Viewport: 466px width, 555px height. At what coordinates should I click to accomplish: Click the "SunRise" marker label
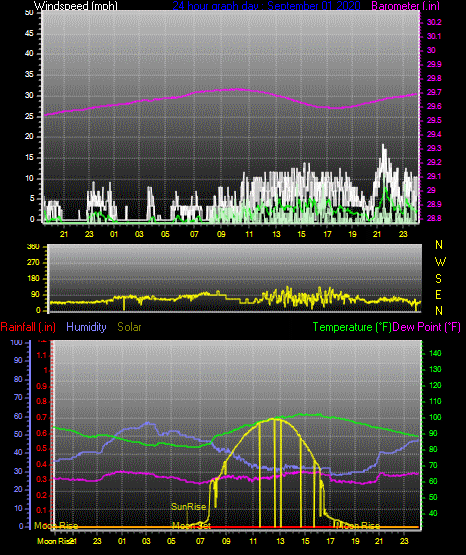(189, 507)
